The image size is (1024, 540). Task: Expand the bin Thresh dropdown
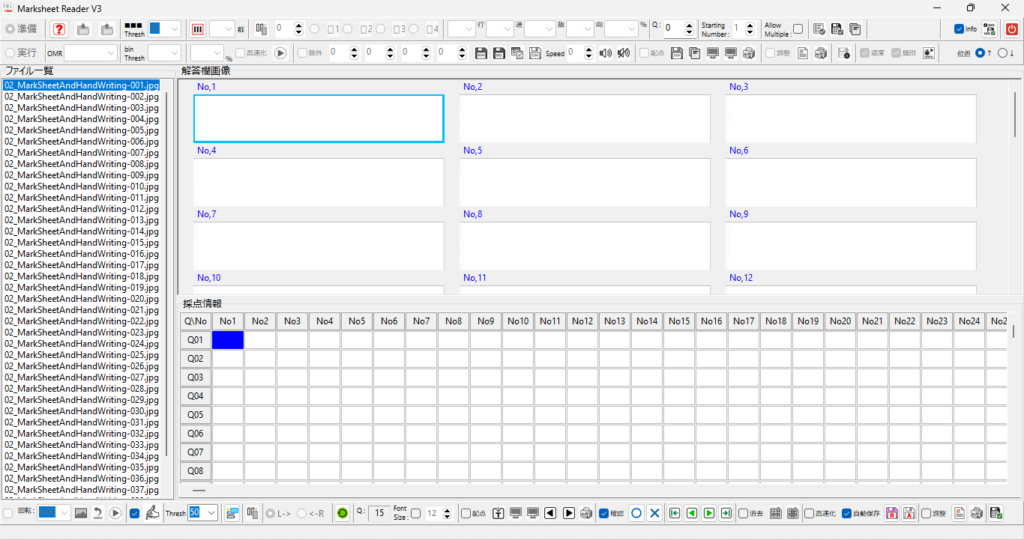(164, 53)
